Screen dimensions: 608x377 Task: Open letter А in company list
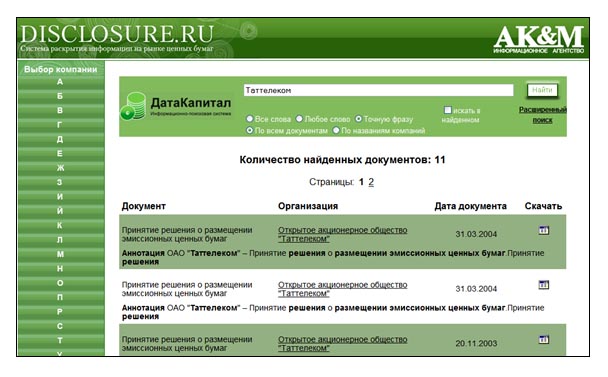60,82
